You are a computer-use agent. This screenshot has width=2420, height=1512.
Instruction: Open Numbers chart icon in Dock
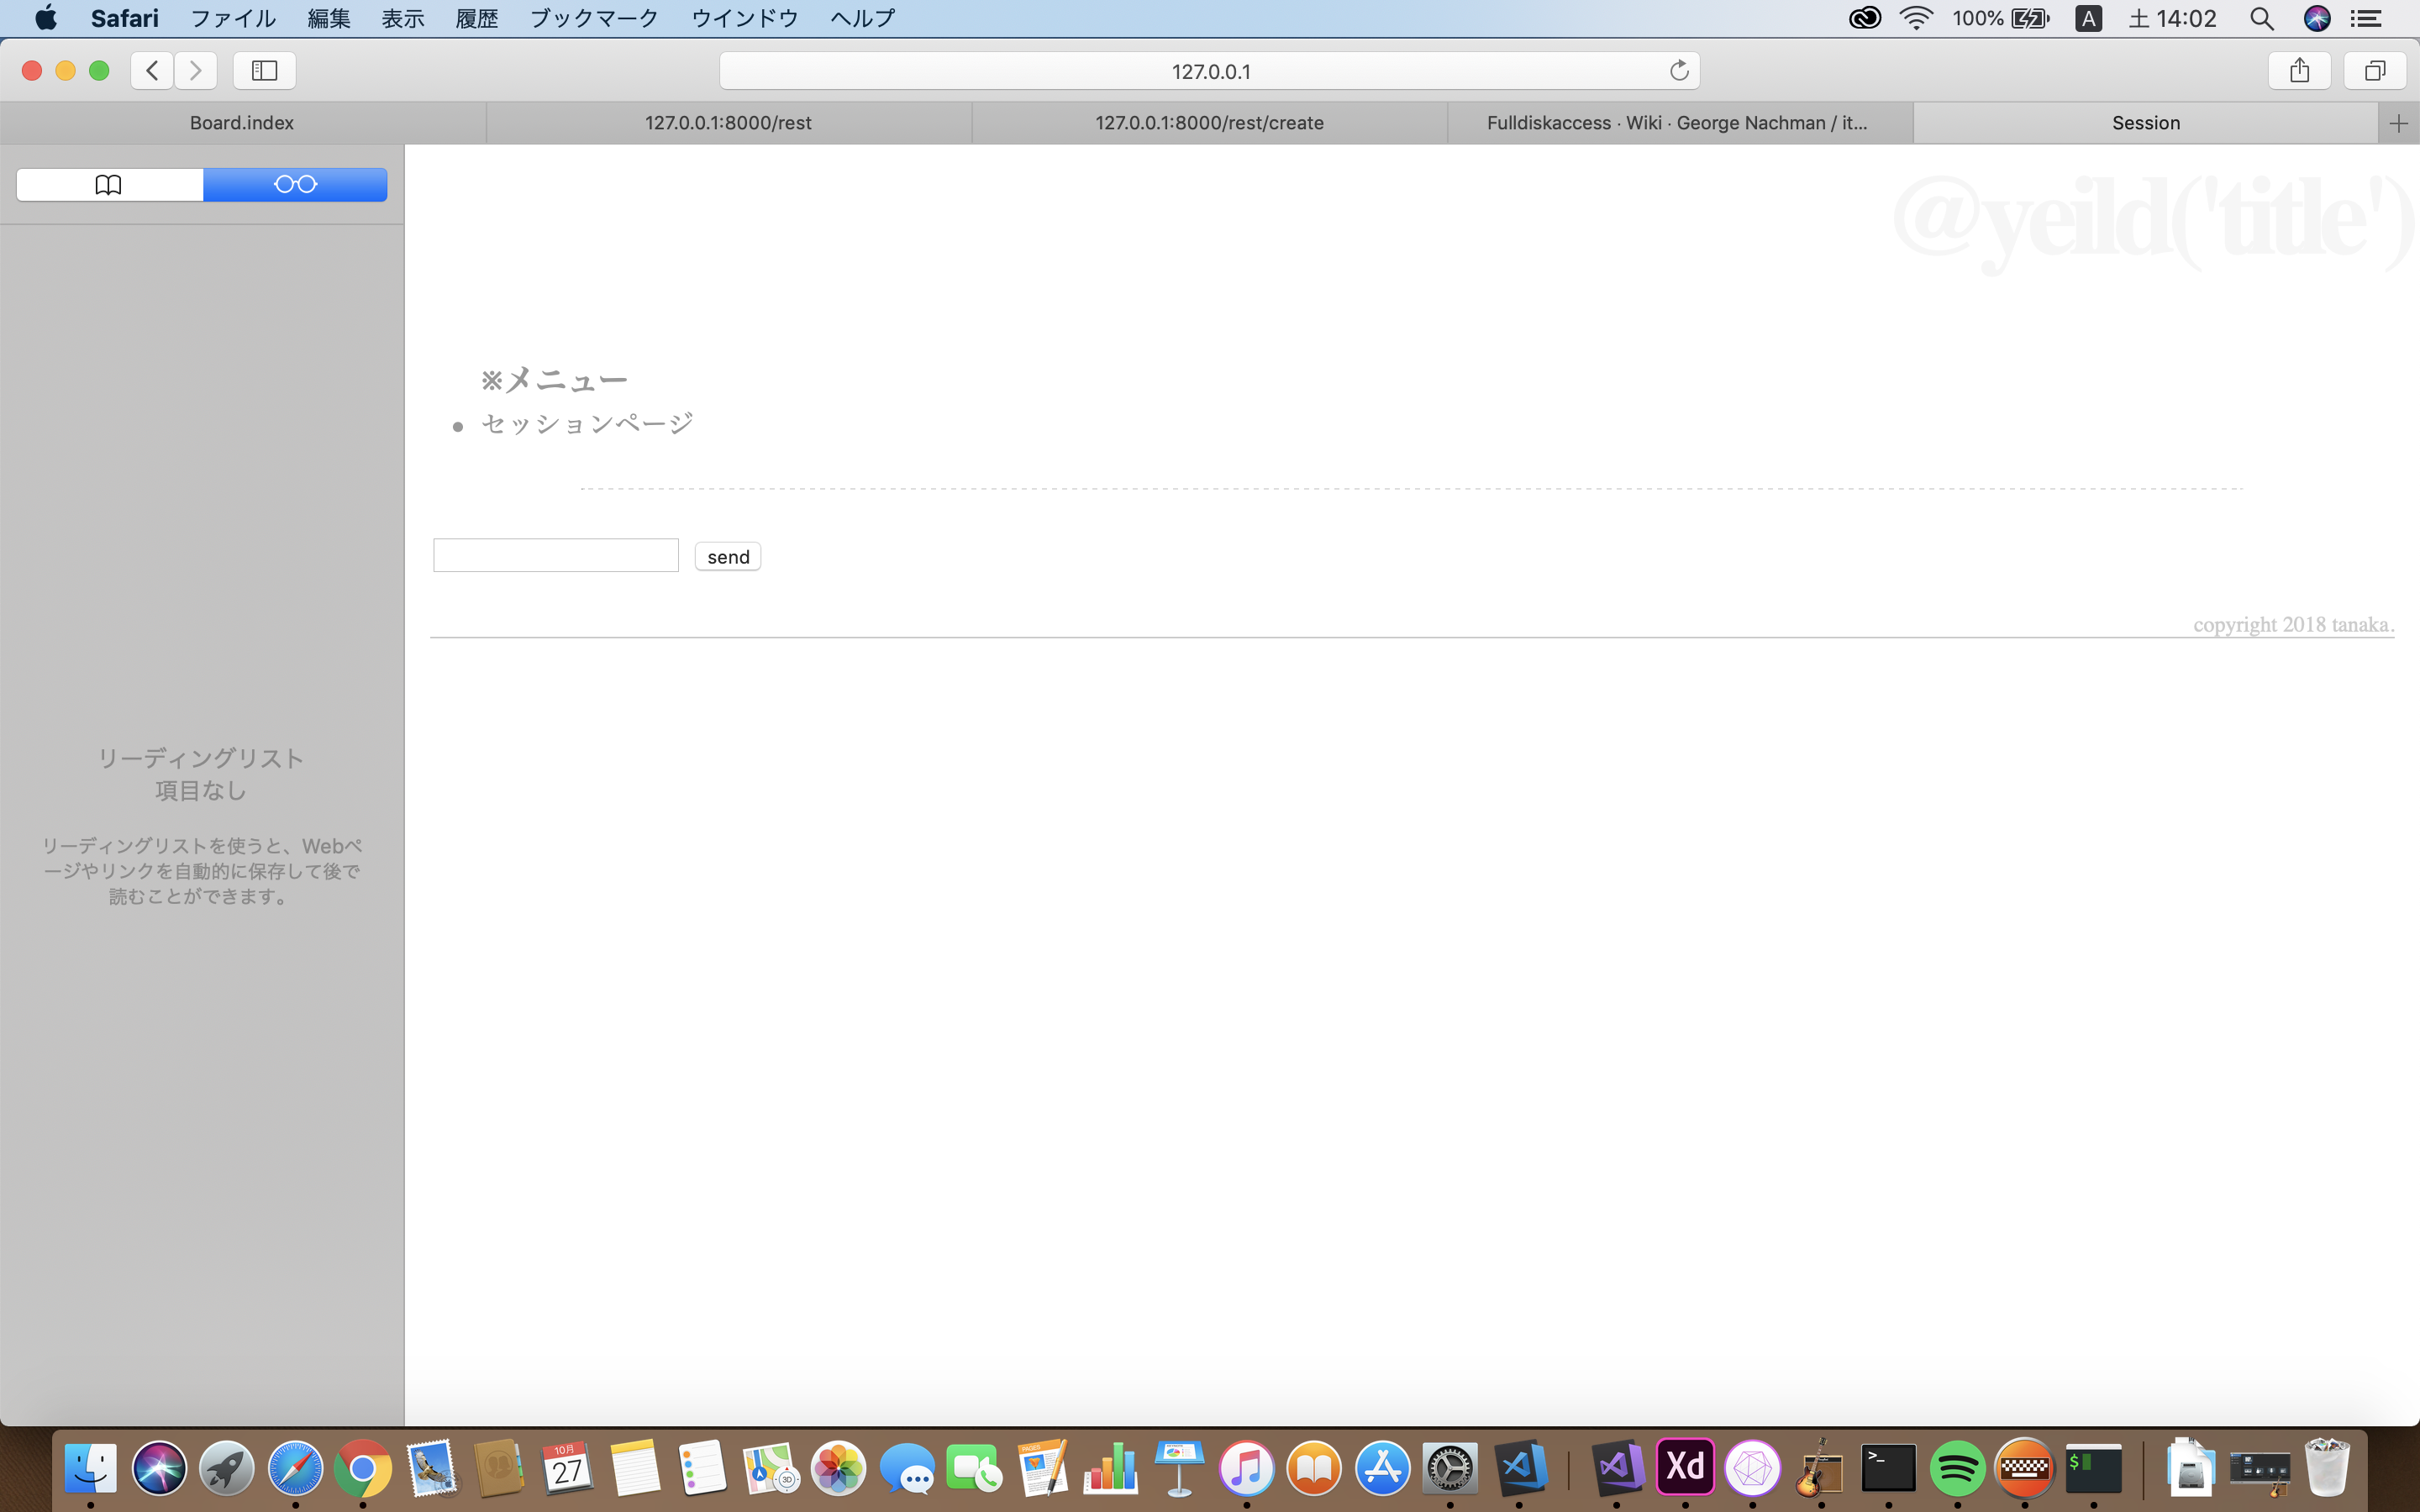(1111, 1468)
